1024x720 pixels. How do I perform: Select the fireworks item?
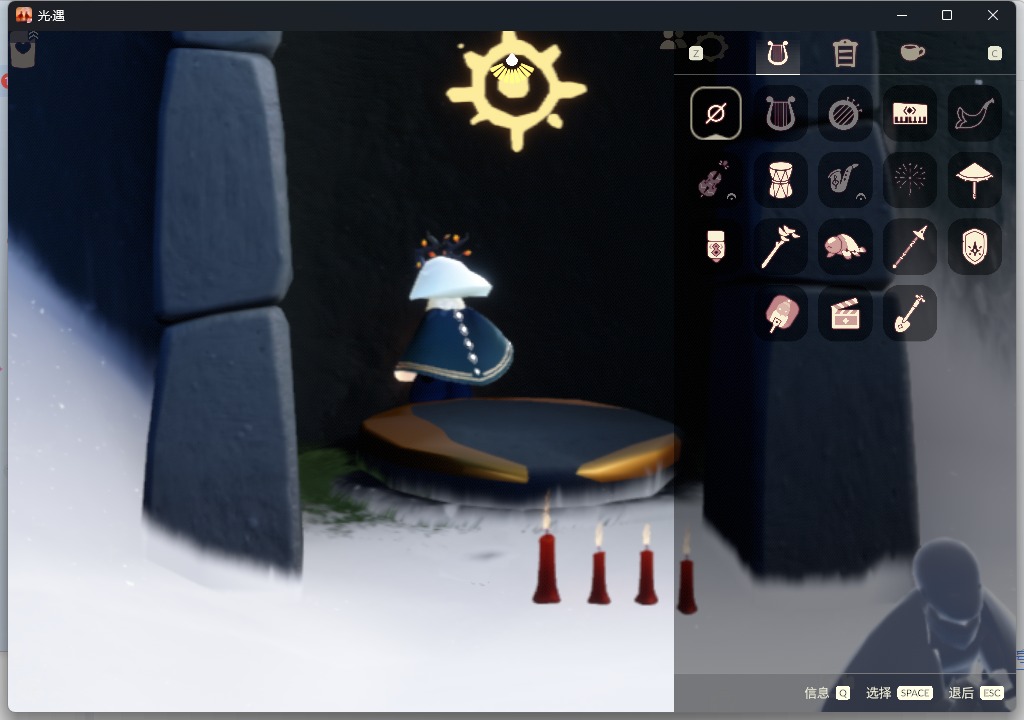click(x=910, y=180)
